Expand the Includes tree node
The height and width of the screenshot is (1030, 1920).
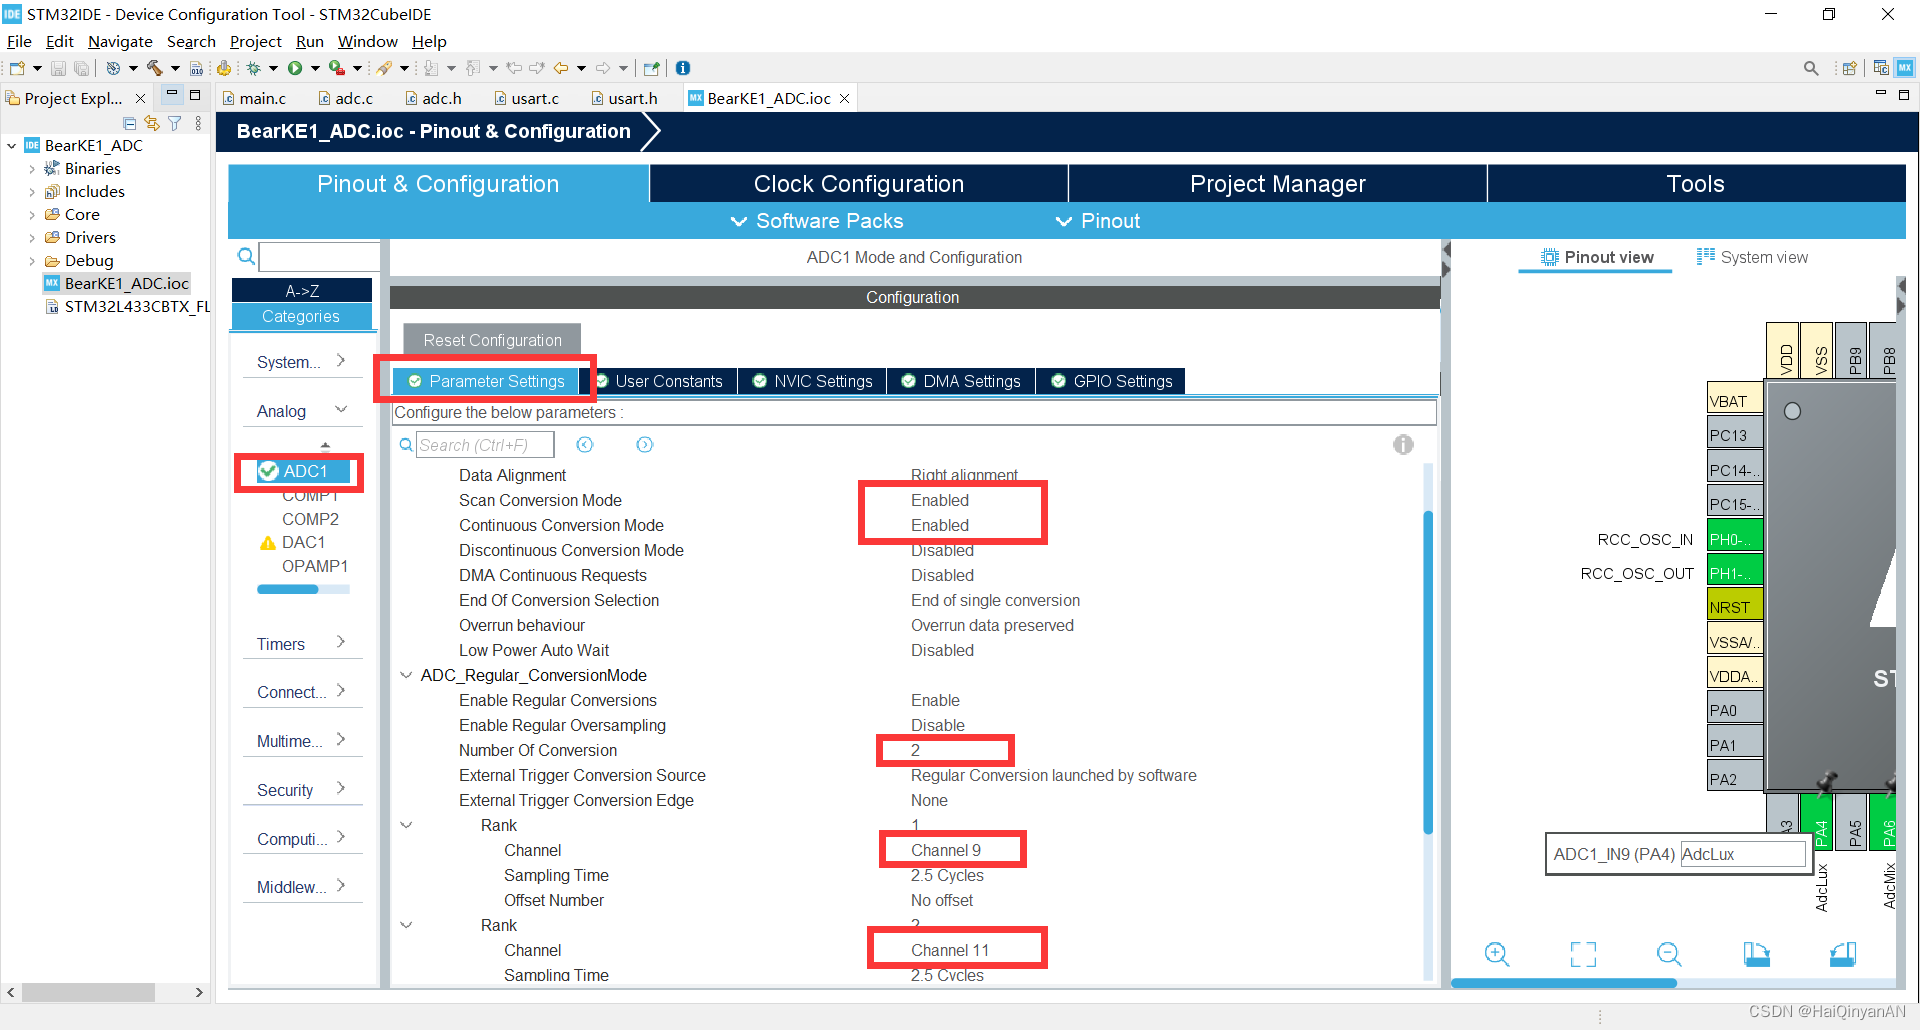[x=32, y=192]
